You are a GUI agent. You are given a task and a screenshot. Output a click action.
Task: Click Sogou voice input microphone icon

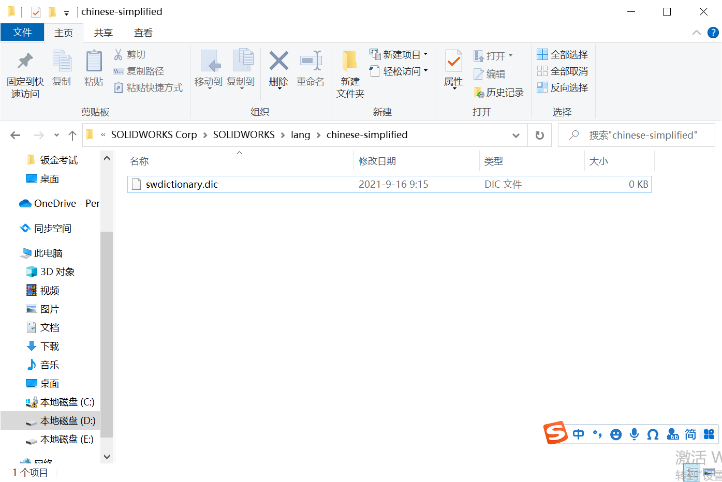pos(635,434)
